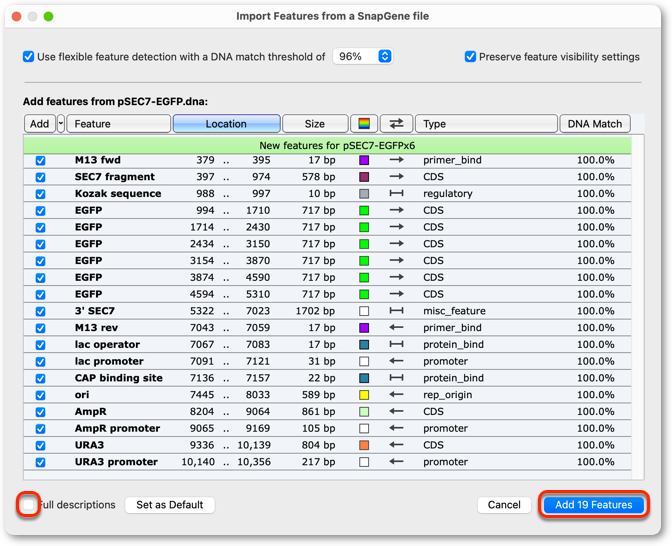
Task: Click the rep_origin type cell
Action: tap(447, 395)
